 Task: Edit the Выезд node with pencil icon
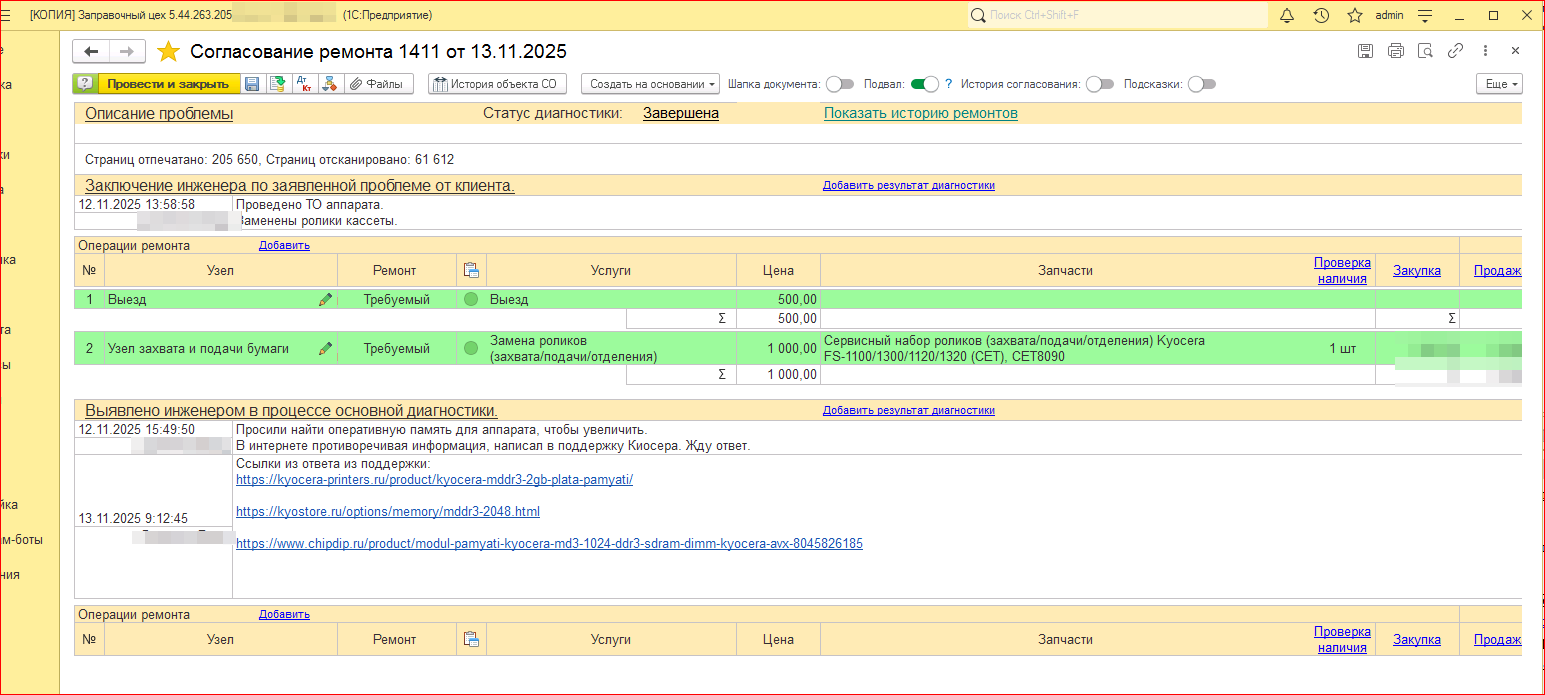(325, 299)
